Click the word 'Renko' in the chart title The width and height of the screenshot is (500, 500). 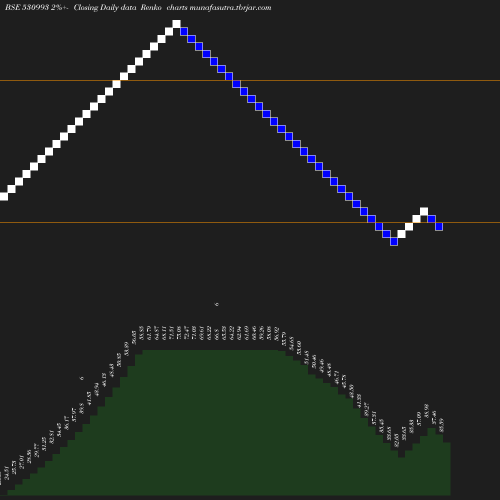pos(151,8)
